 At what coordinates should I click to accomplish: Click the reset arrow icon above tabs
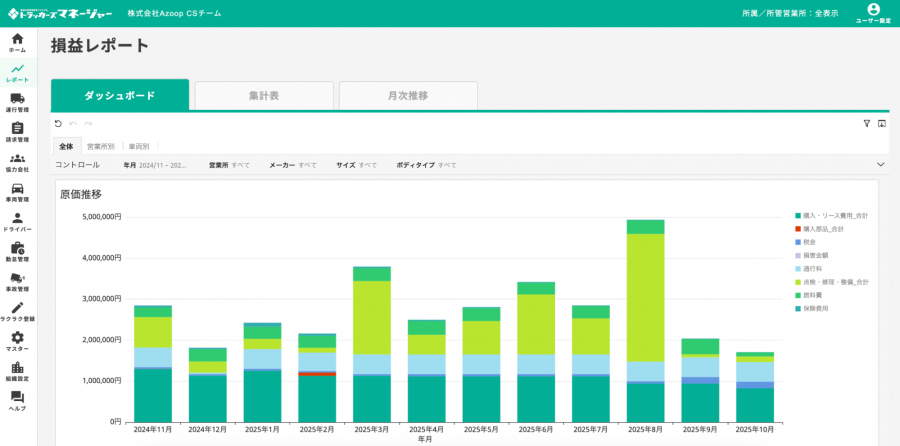pyautogui.click(x=58, y=124)
